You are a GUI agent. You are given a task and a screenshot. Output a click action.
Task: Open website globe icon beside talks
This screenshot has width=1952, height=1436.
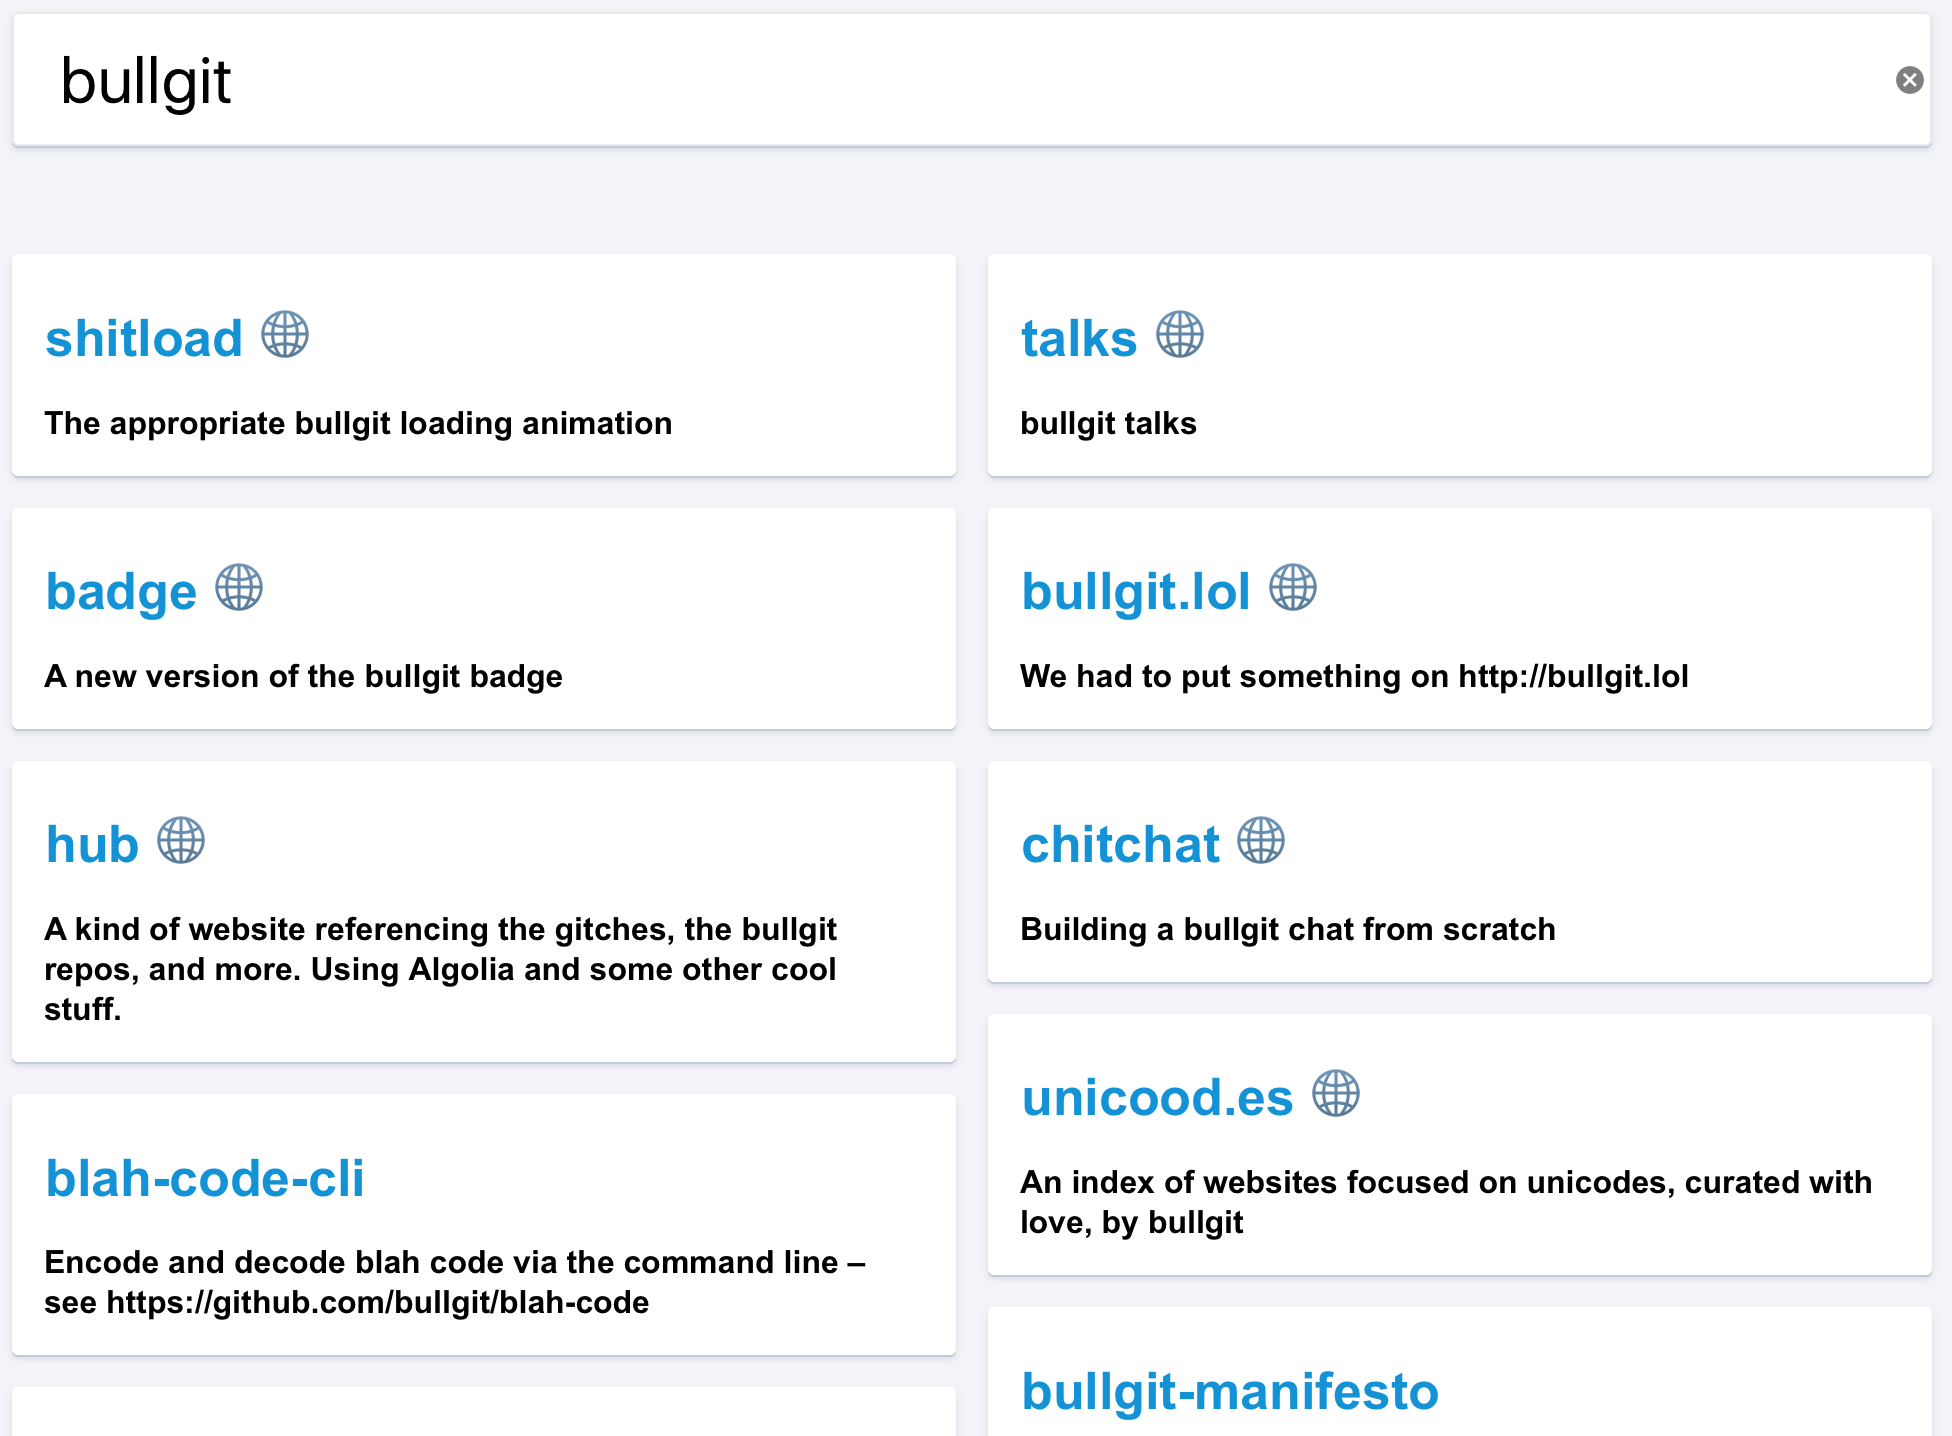point(1180,335)
